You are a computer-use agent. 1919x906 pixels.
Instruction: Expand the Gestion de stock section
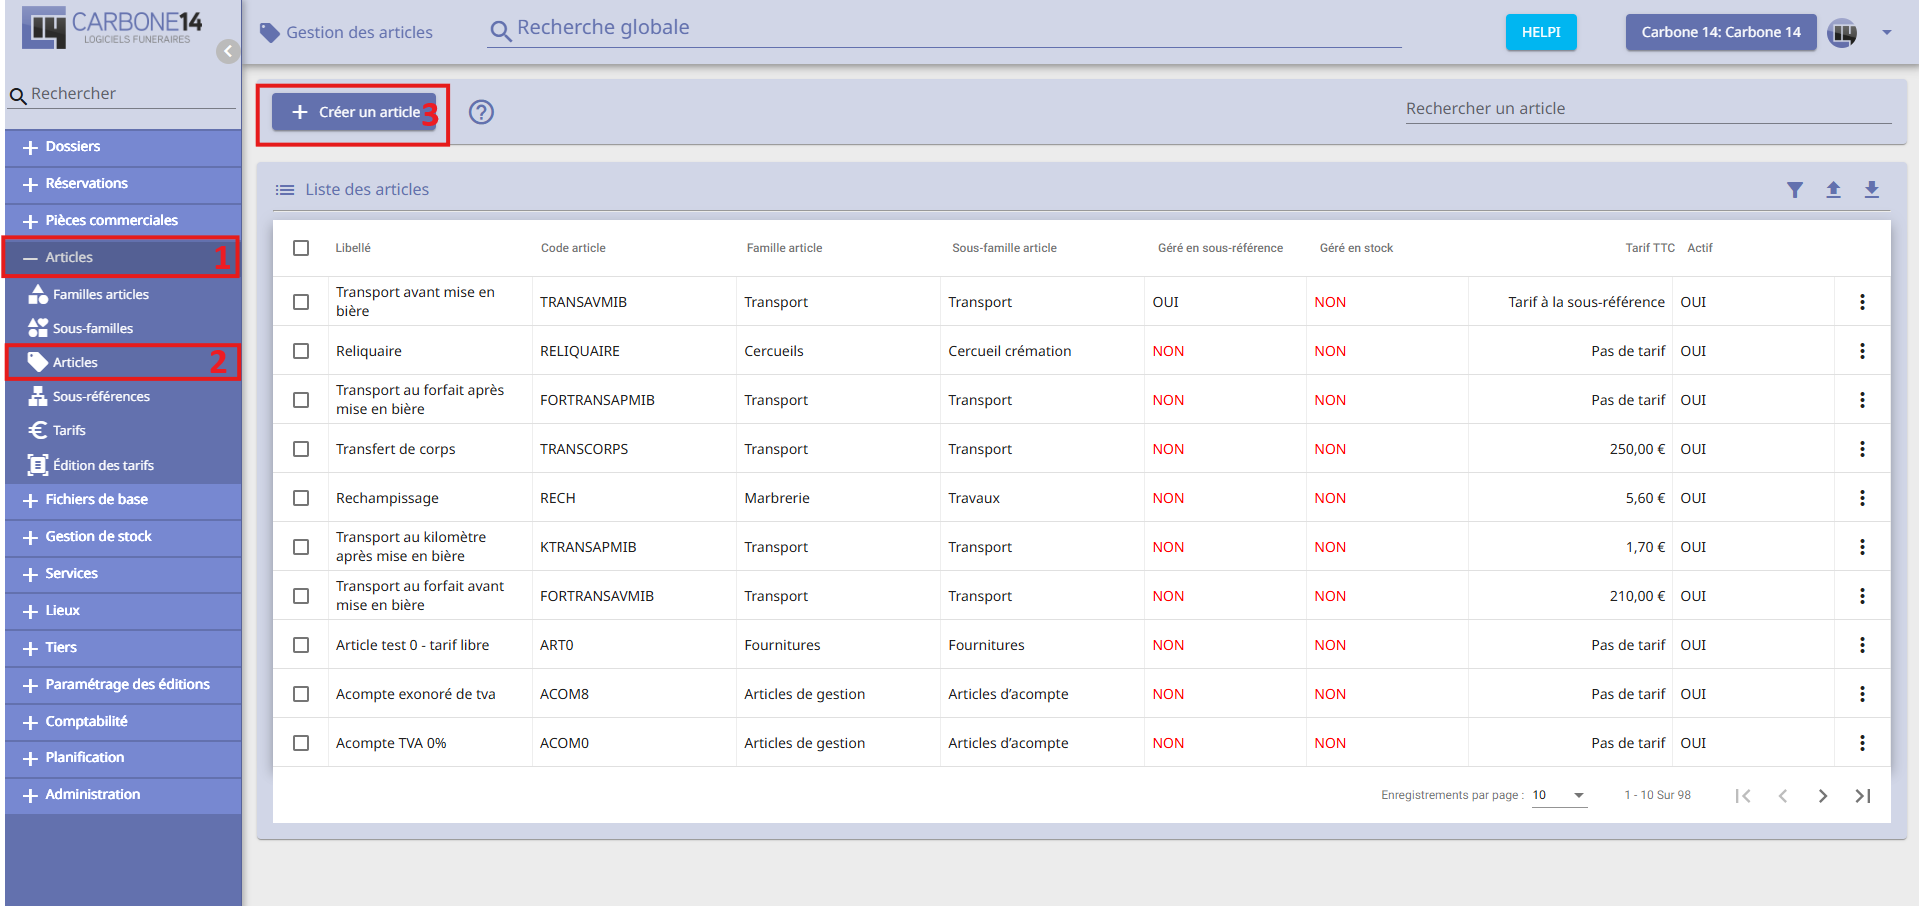point(123,537)
